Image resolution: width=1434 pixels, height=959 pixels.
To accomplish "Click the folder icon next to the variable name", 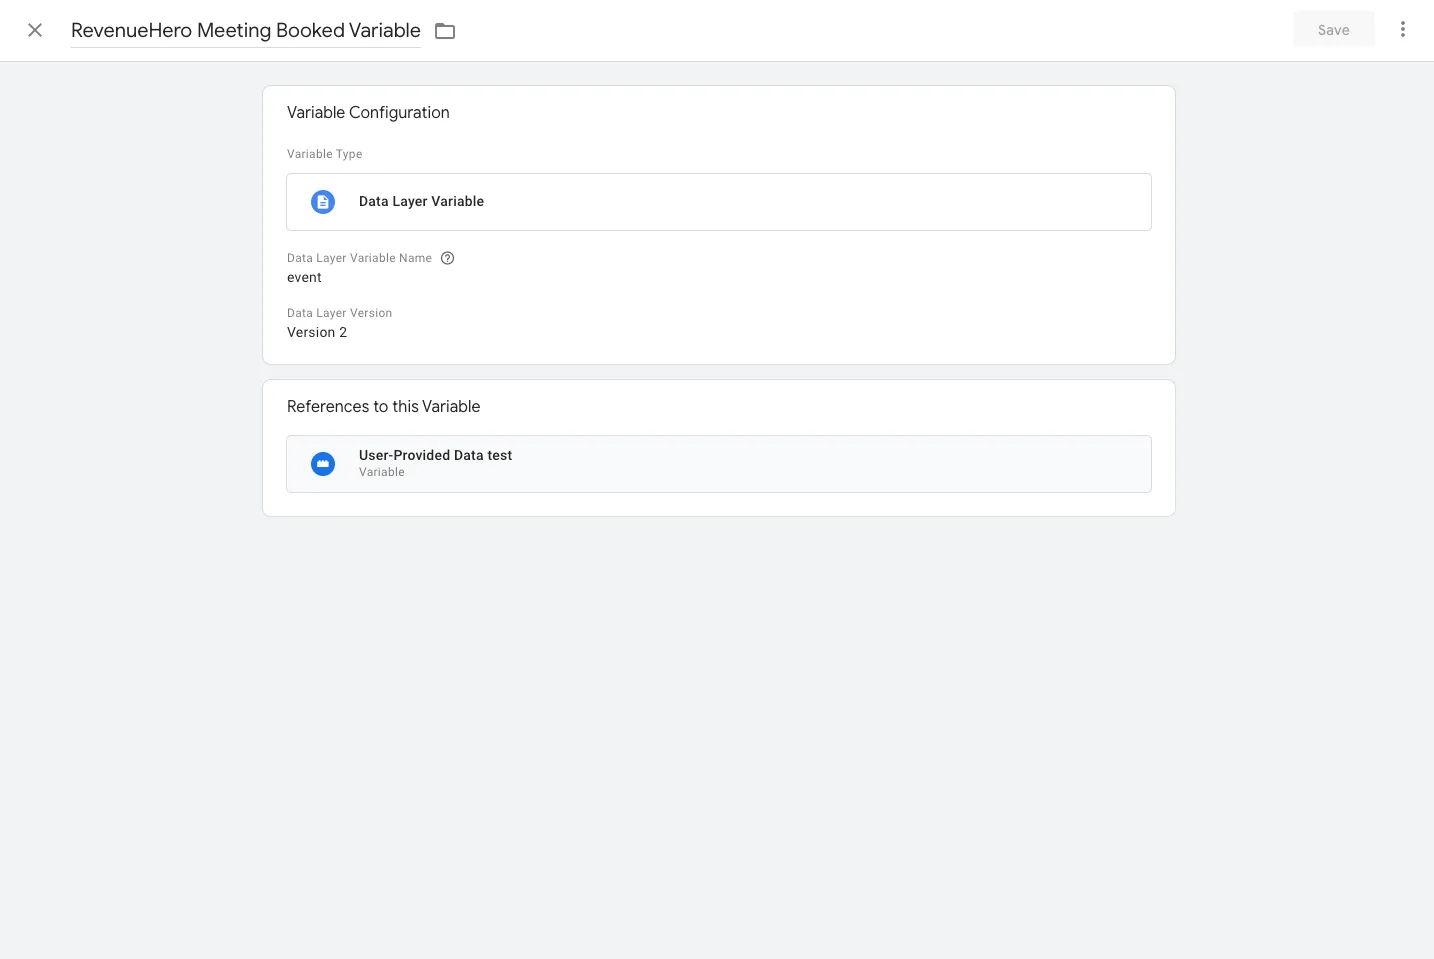I will pyautogui.click(x=445, y=31).
